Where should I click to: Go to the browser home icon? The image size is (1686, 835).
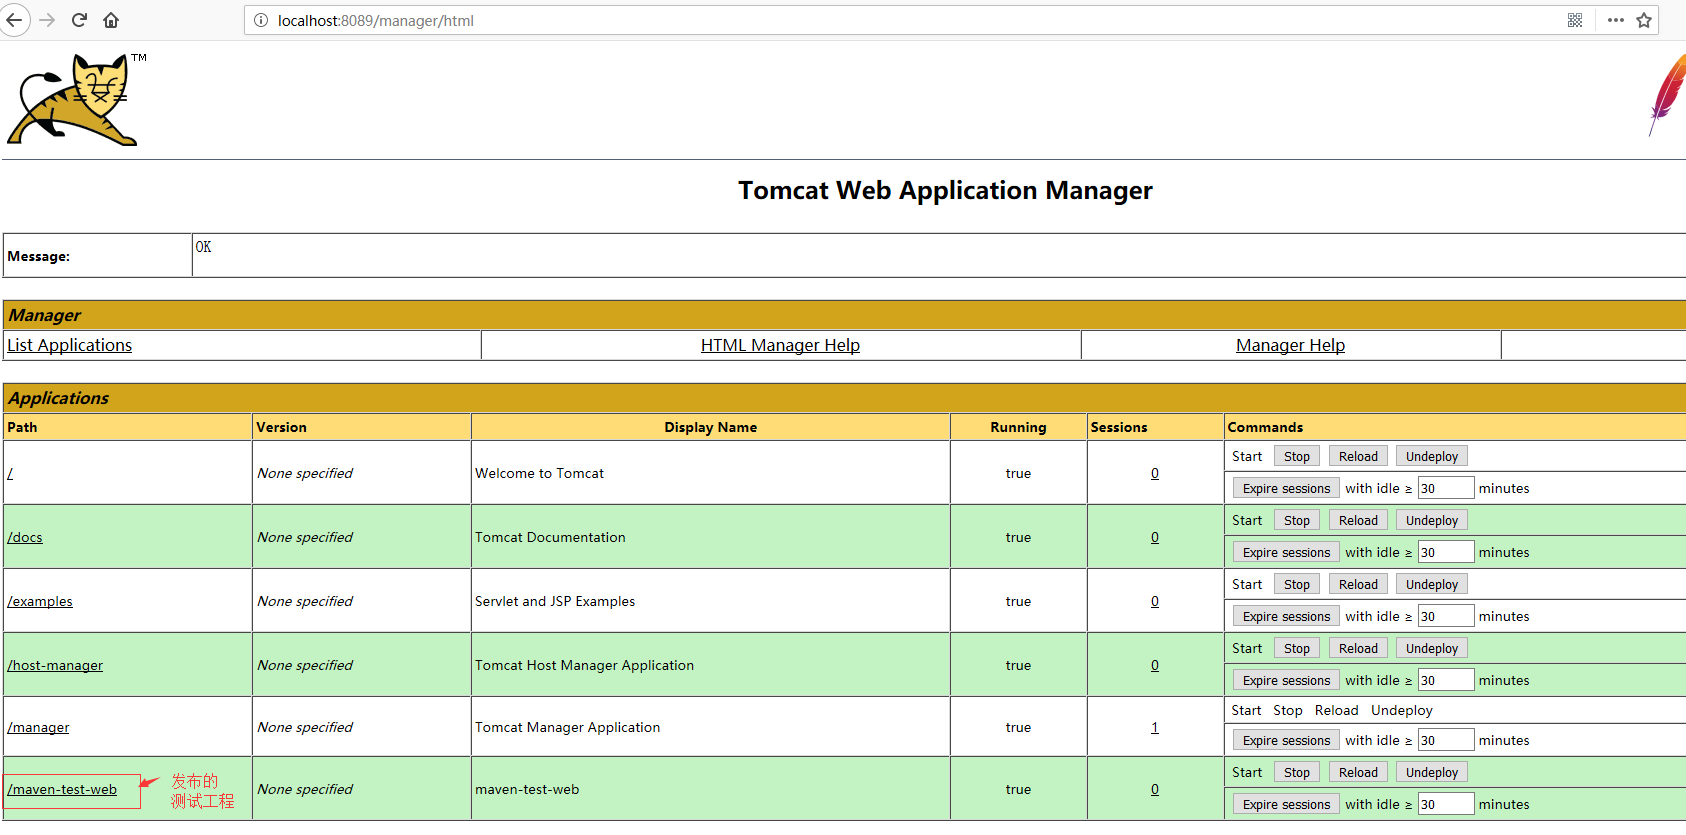pos(111,20)
